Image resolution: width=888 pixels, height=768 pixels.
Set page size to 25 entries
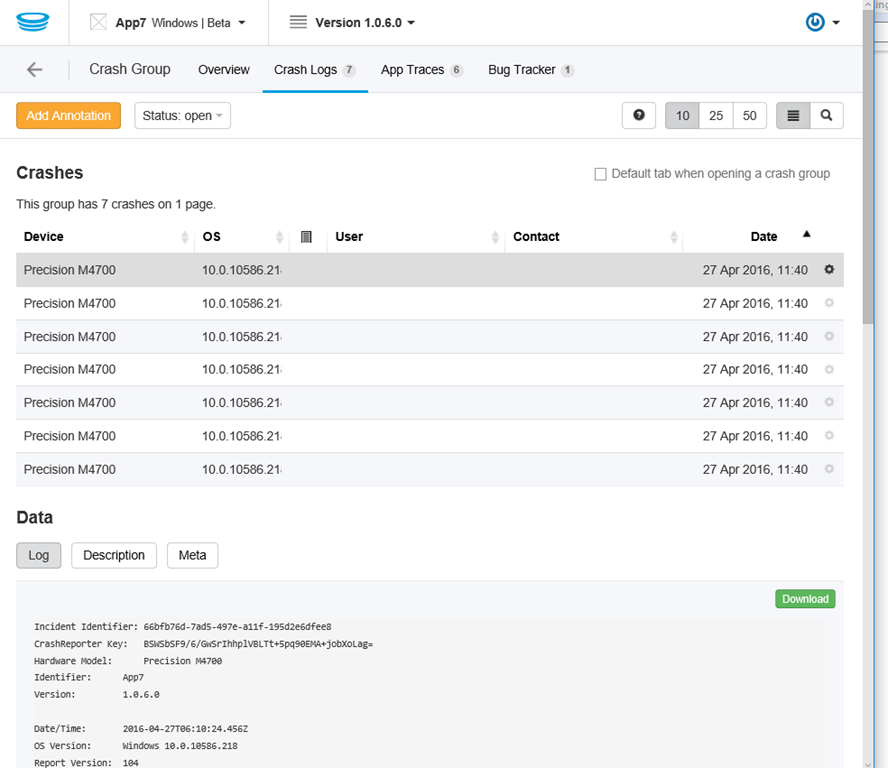(716, 116)
